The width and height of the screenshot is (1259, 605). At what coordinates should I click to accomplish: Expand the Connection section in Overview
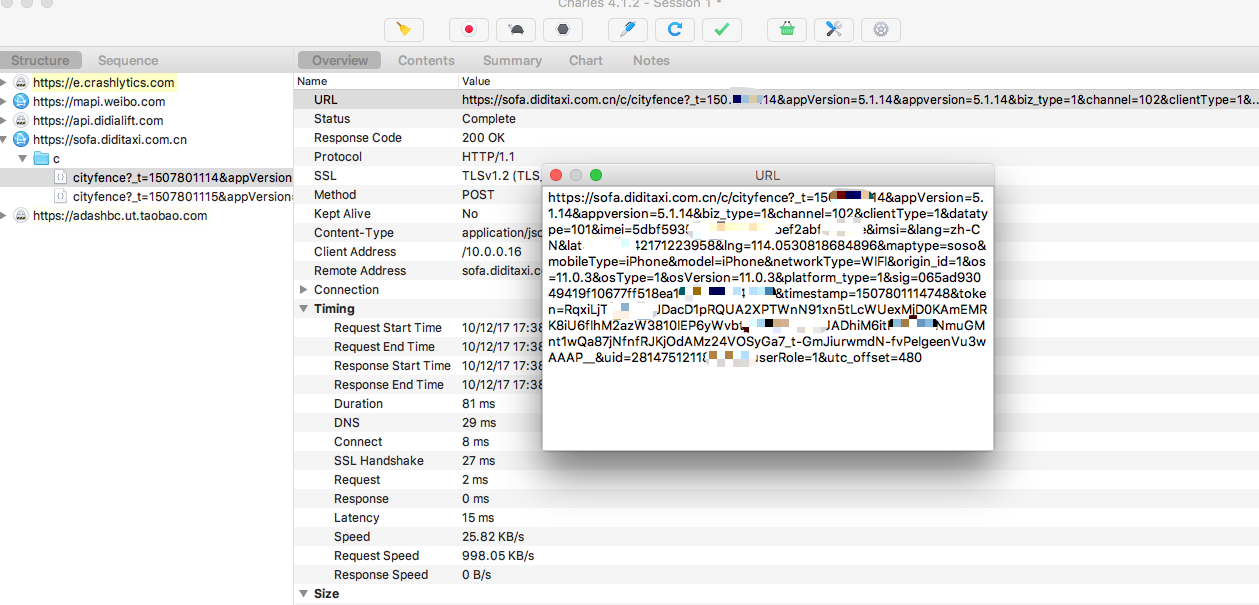[304, 290]
